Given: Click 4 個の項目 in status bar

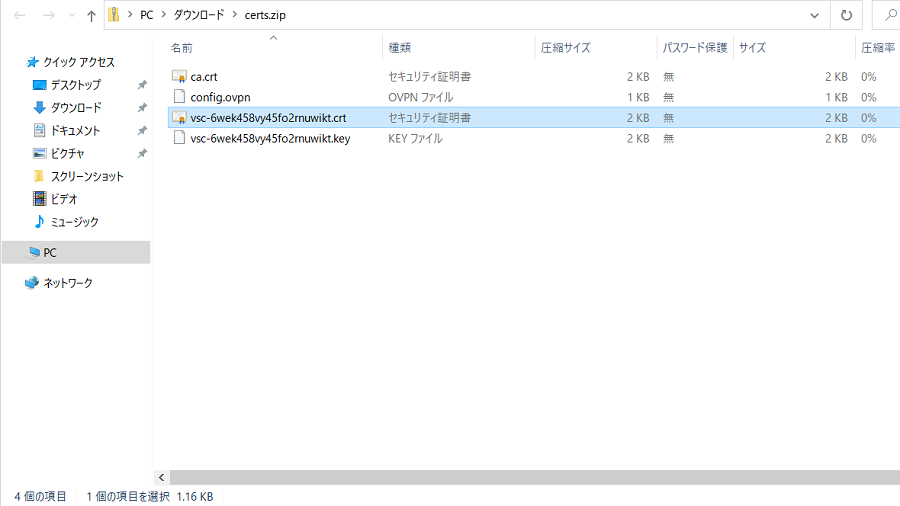Looking at the screenshot, I should coord(40,497).
